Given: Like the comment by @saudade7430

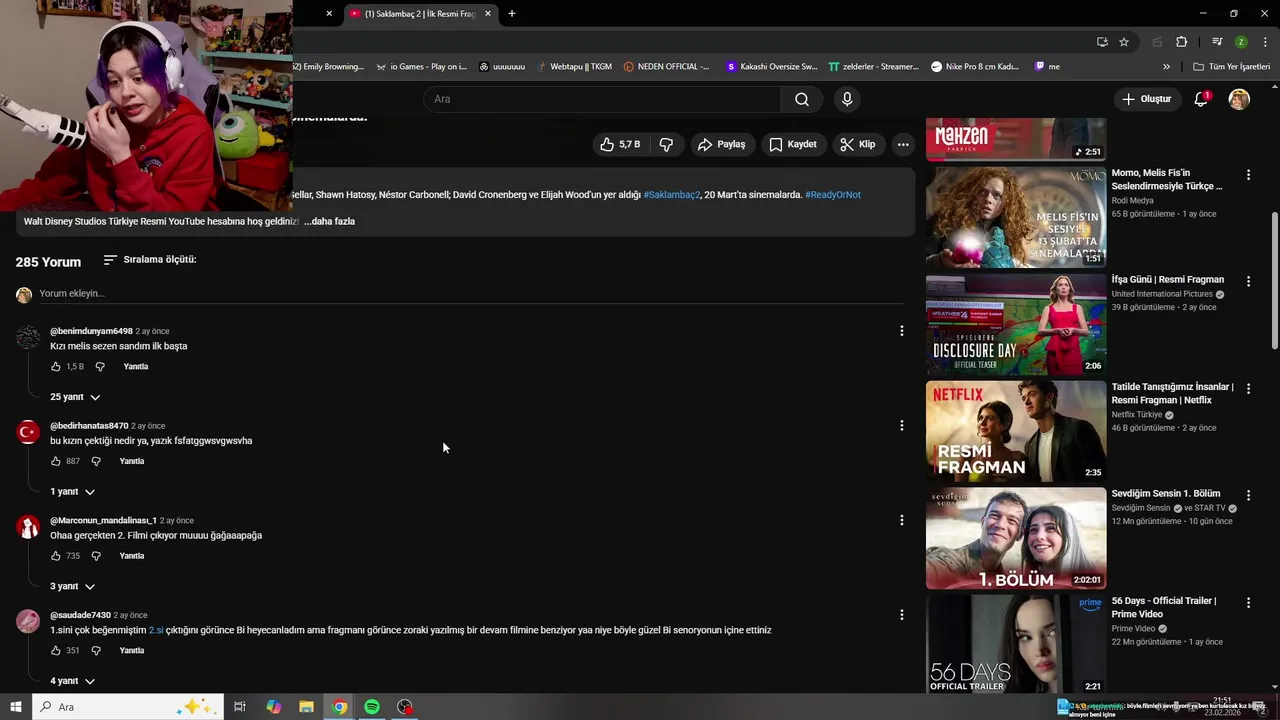Looking at the screenshot, I should [56, 651].
